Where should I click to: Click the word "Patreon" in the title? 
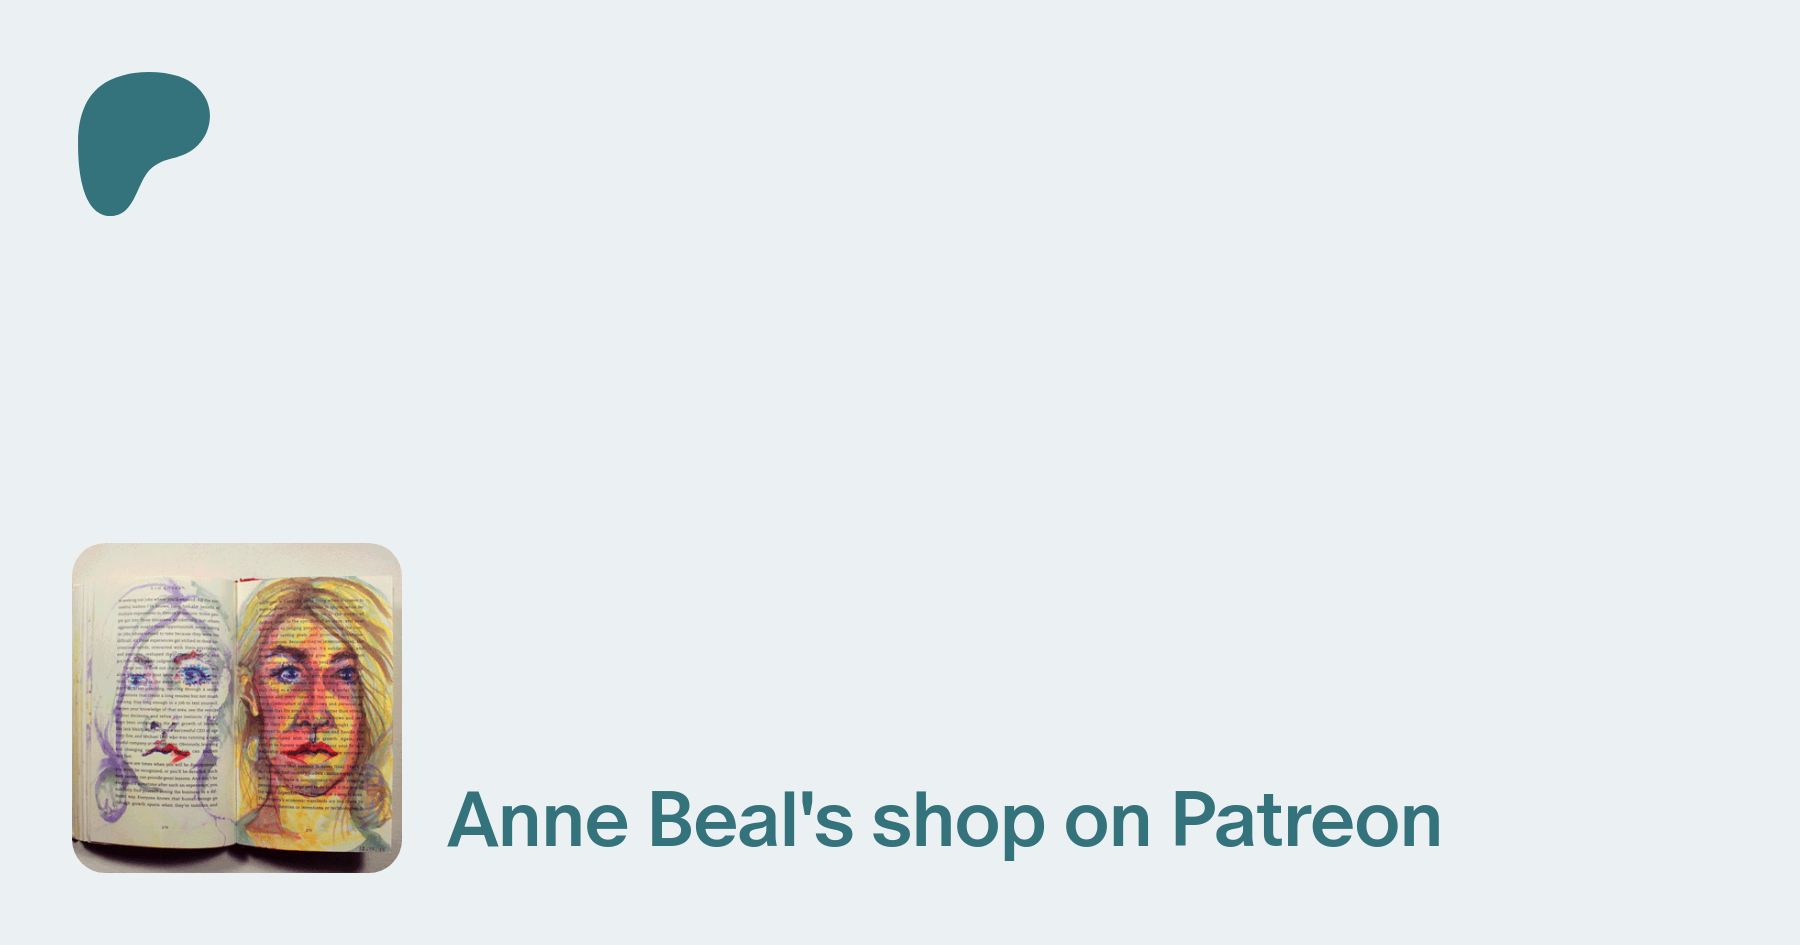[1305, 821]
